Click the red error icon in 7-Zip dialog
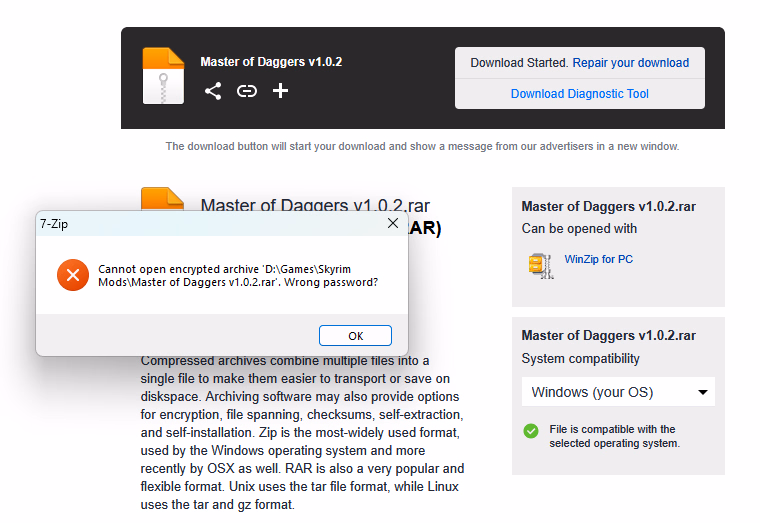Image resolution: width=760 pixels, height=523 pixels. coord(72,274)
